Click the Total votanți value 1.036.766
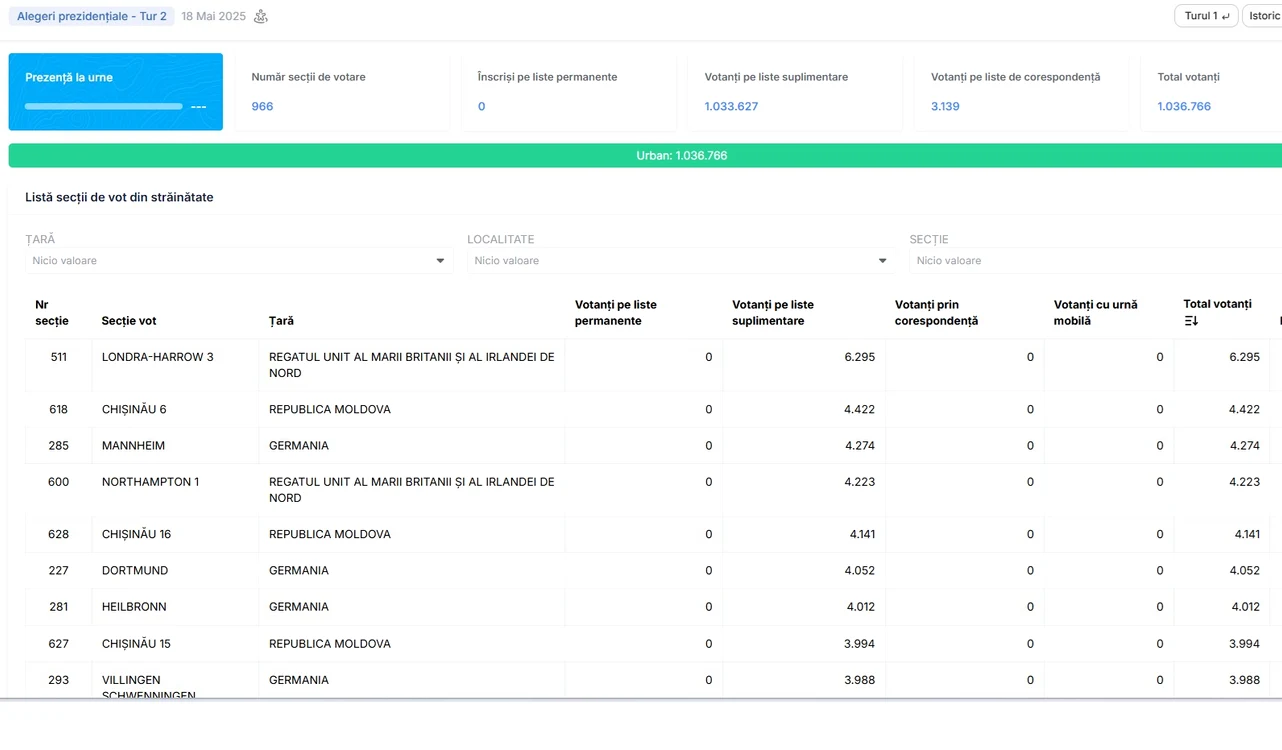This screenshot has height=750, width=1282. point(1184,106)
